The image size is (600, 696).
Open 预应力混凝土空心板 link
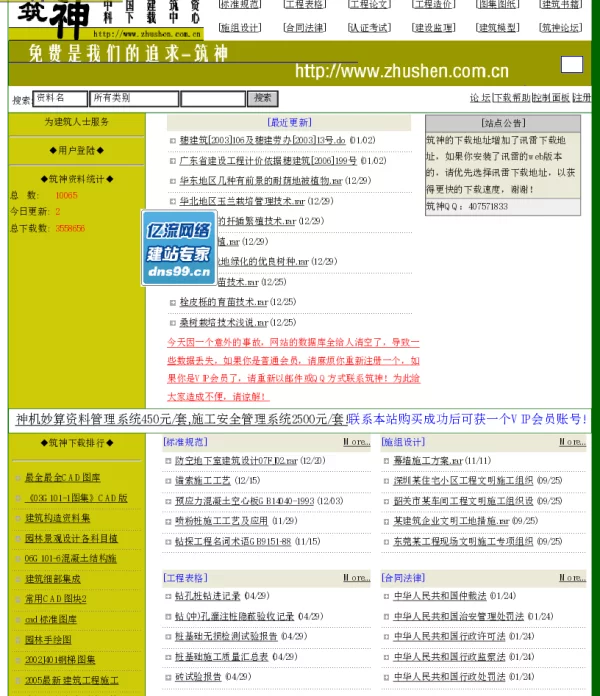(x=245, y=501)
